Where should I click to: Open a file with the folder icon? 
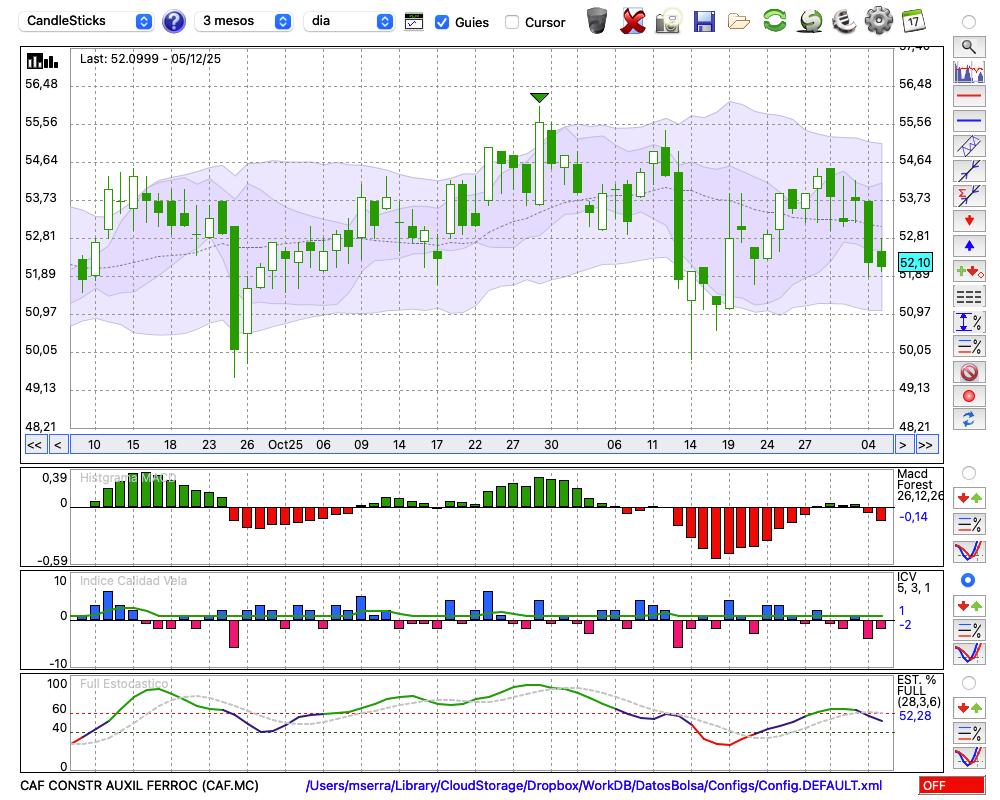pos(739,22)
